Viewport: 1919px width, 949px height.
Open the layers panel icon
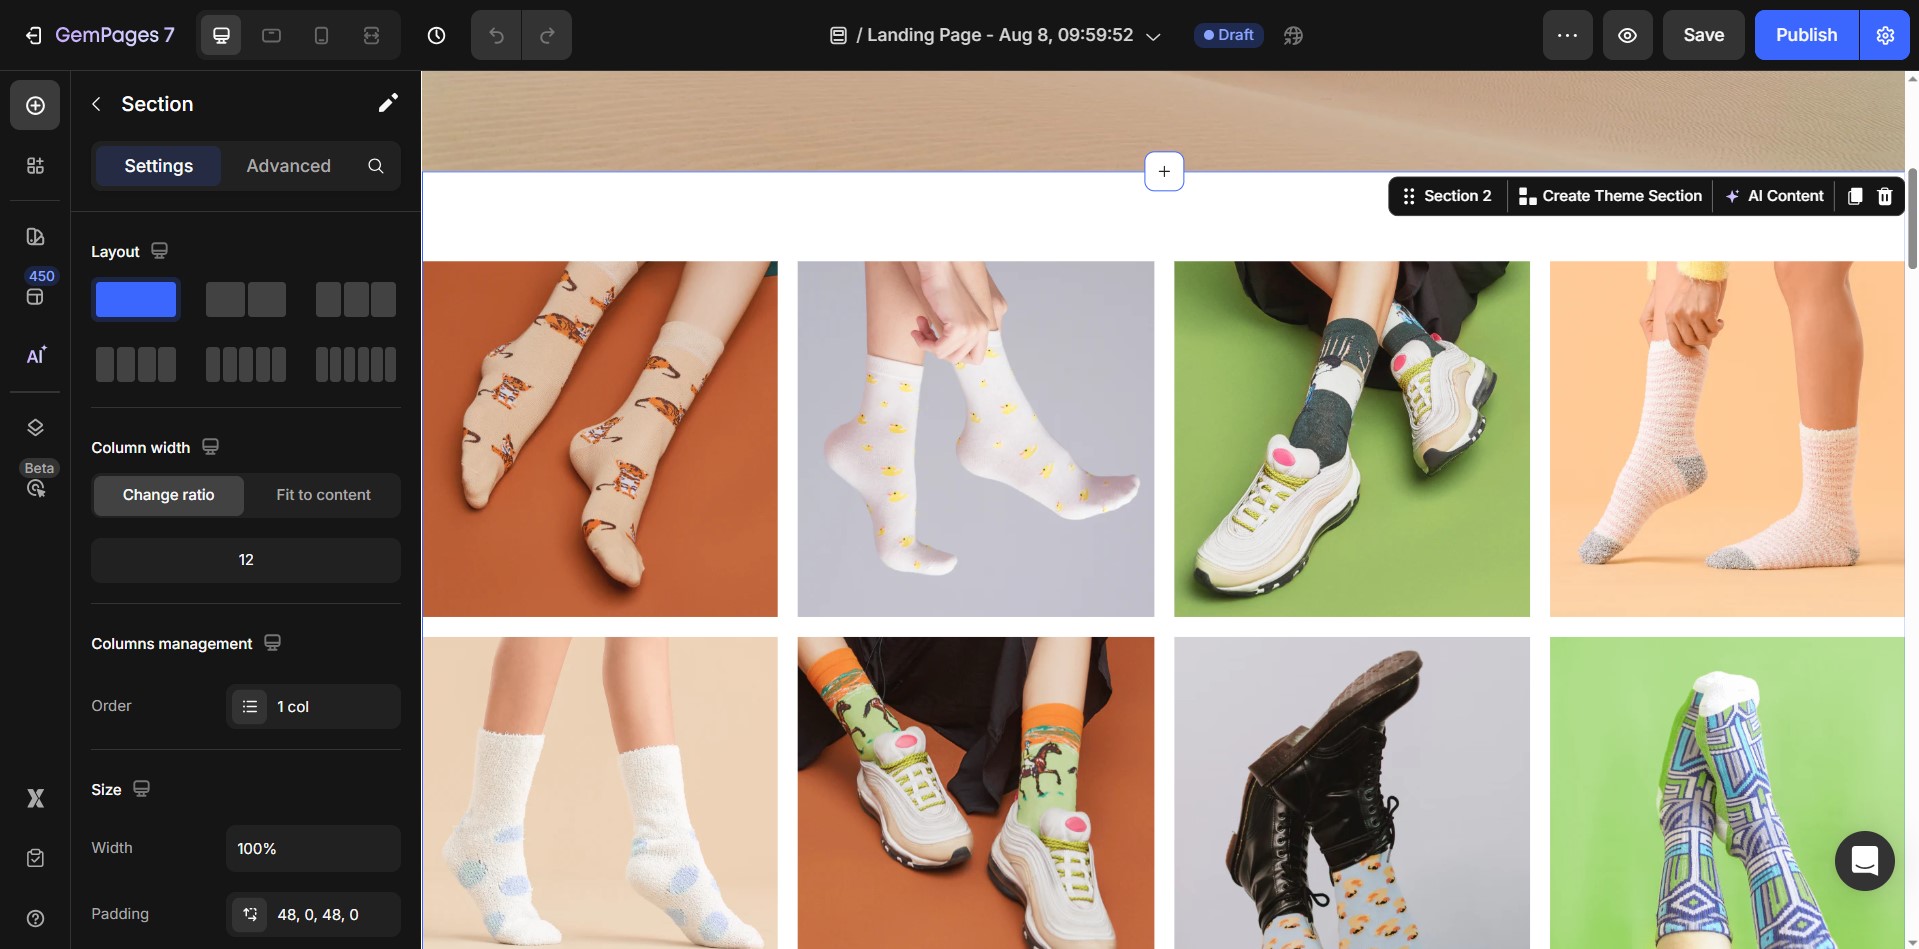coord(35,428)
